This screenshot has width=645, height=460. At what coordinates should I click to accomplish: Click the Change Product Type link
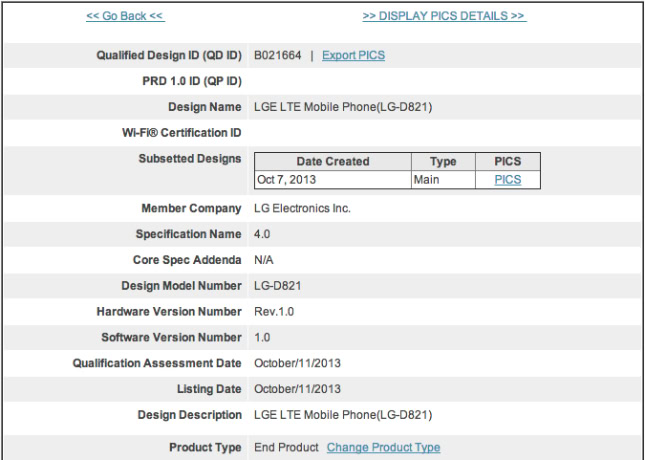pos(383,448)
